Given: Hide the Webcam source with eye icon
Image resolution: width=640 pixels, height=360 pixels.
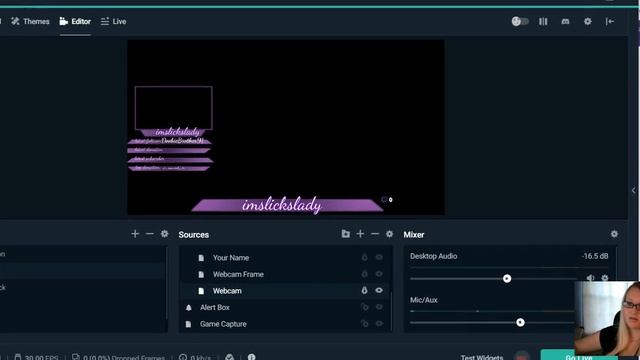Looking at the screenshot, I should [x=379, y=291].
